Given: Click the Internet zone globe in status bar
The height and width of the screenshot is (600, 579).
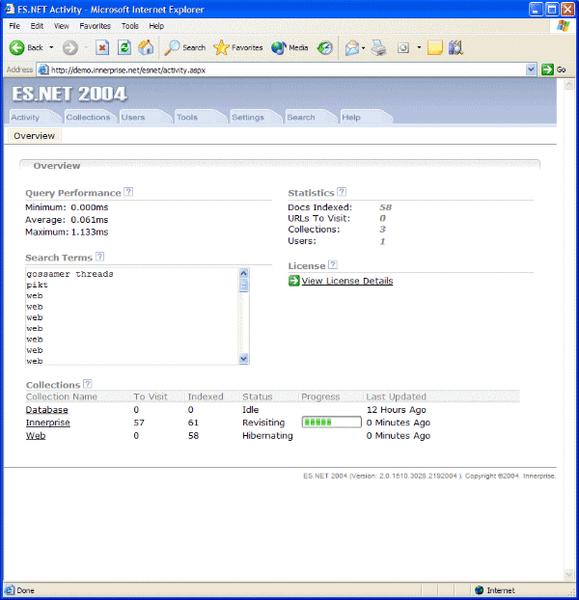Looking at the screenshot, I should 479,590.
